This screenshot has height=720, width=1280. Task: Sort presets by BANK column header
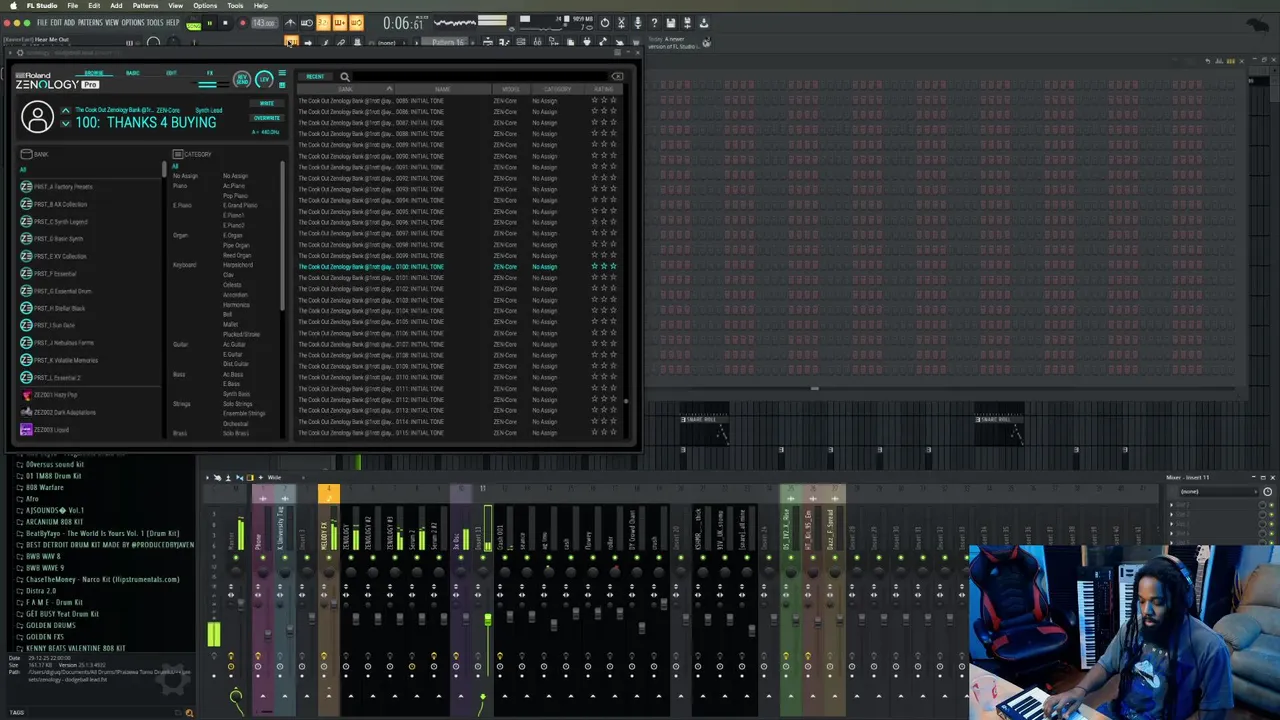(x=346, y=89)
